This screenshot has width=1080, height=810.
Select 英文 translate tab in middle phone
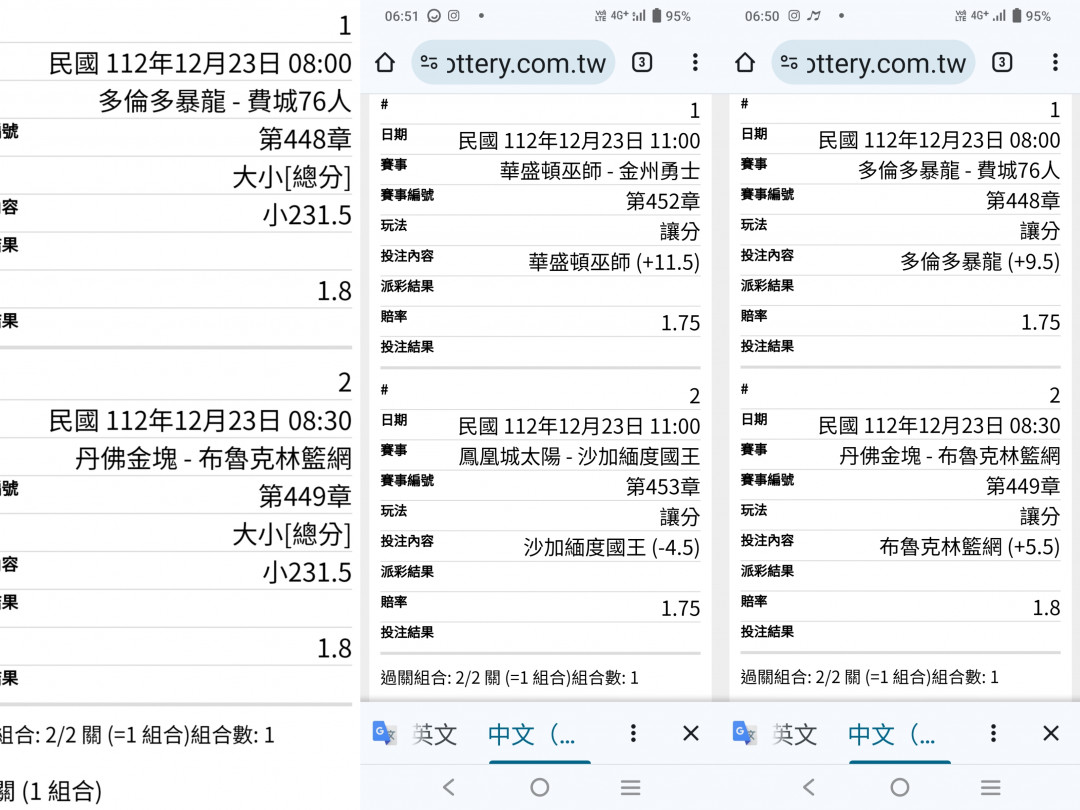[435, 734]
